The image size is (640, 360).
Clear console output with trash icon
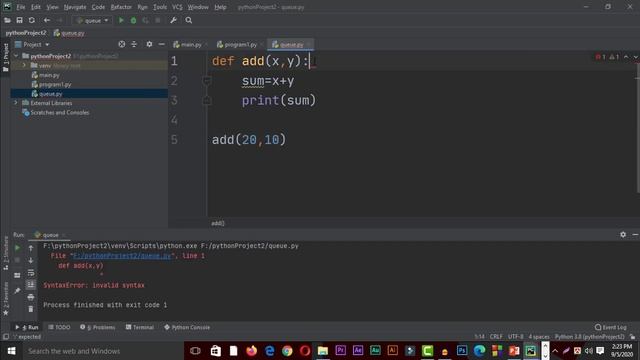[31, 309]
